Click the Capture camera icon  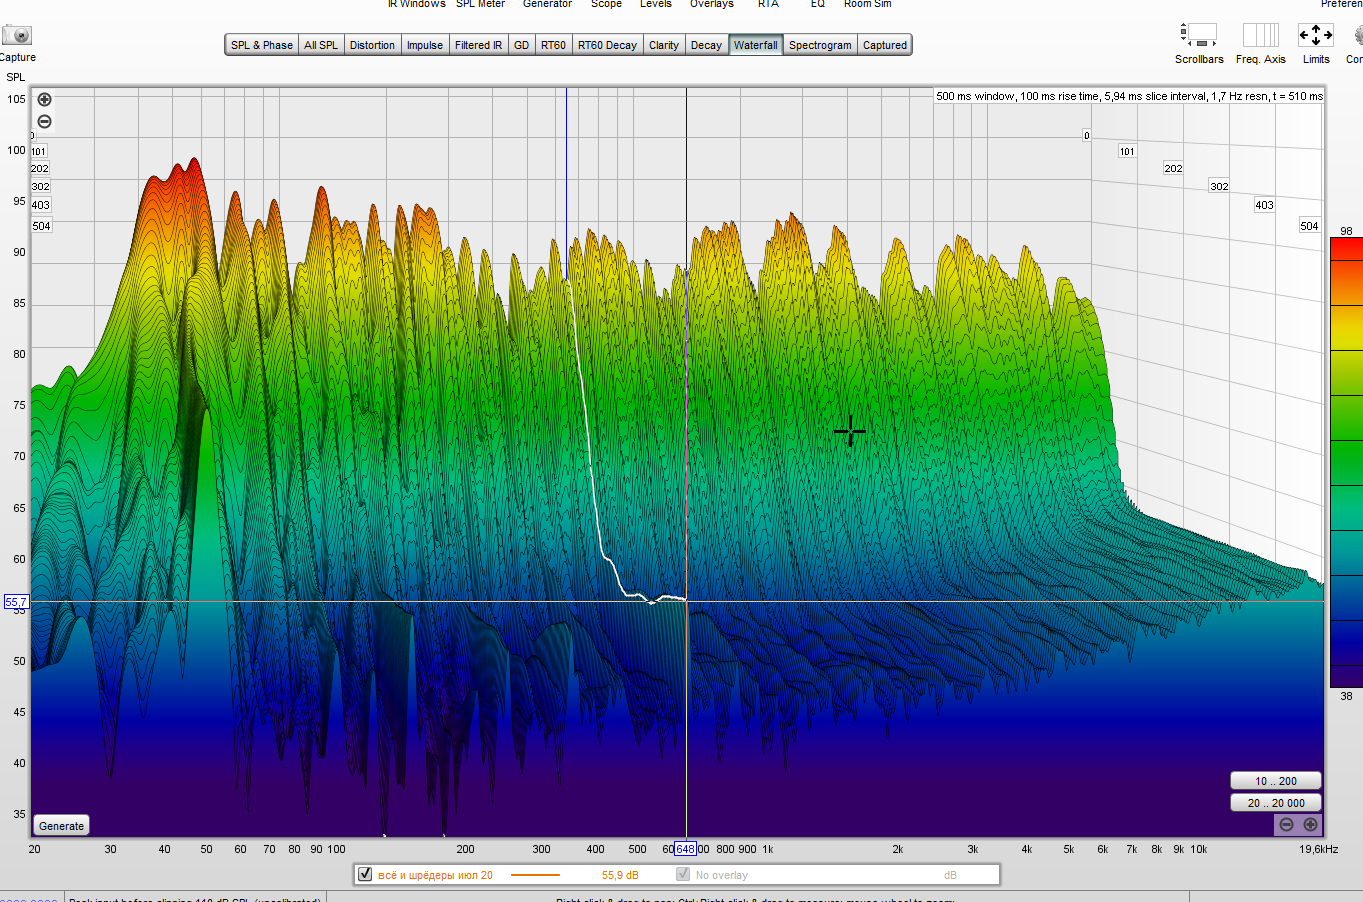click(x=17, y=35)
